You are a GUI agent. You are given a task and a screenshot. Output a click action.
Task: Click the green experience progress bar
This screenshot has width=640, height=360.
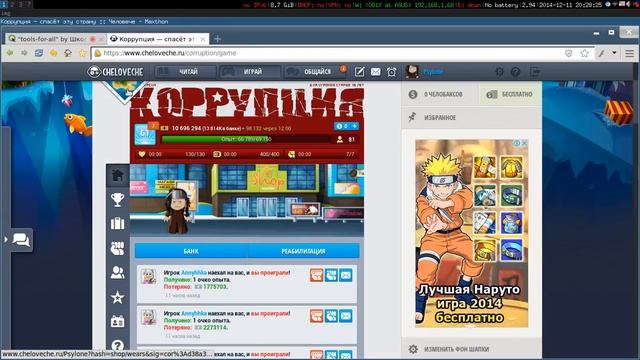click(247, 140)
